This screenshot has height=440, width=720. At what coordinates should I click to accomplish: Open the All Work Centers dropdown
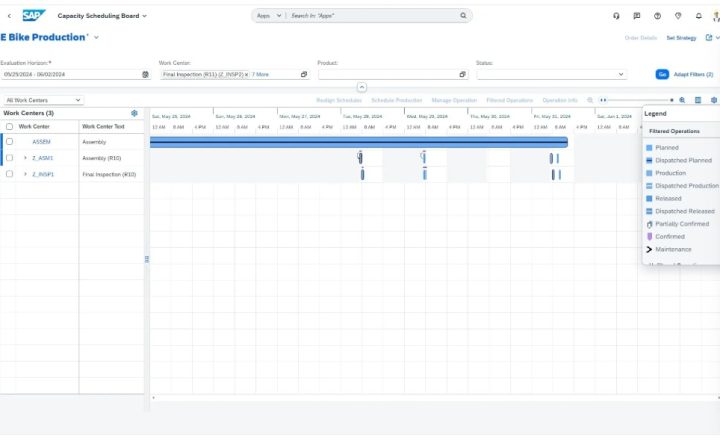[43, 100]
